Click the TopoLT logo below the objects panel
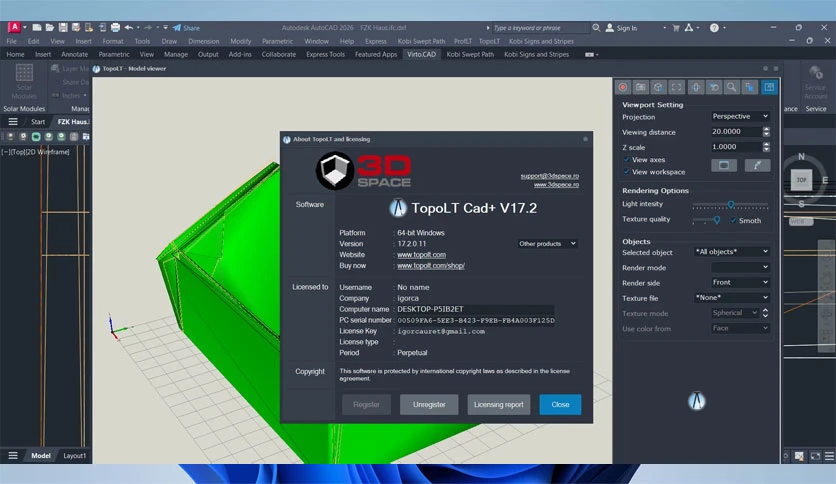836x484 pixels. (x=696, y=400)
